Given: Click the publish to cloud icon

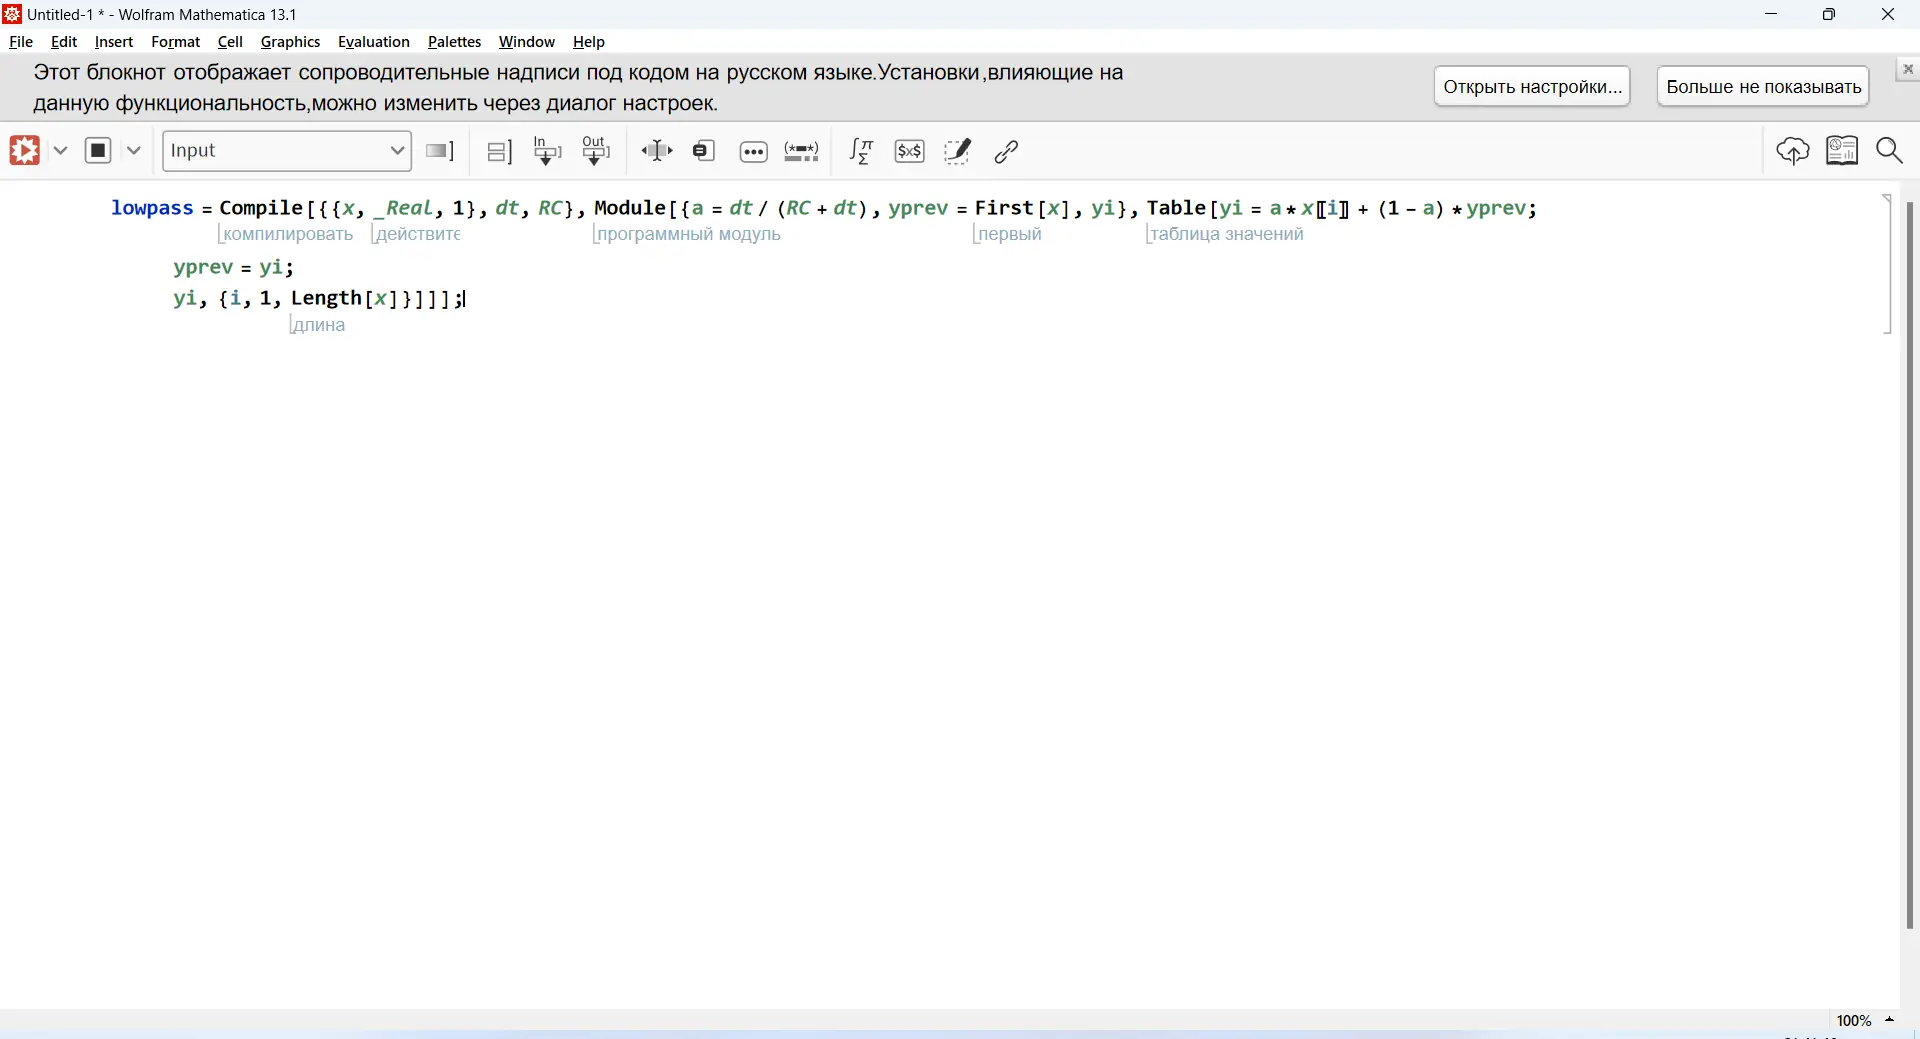Looking at the screenshot, I should pos(1793,151).
